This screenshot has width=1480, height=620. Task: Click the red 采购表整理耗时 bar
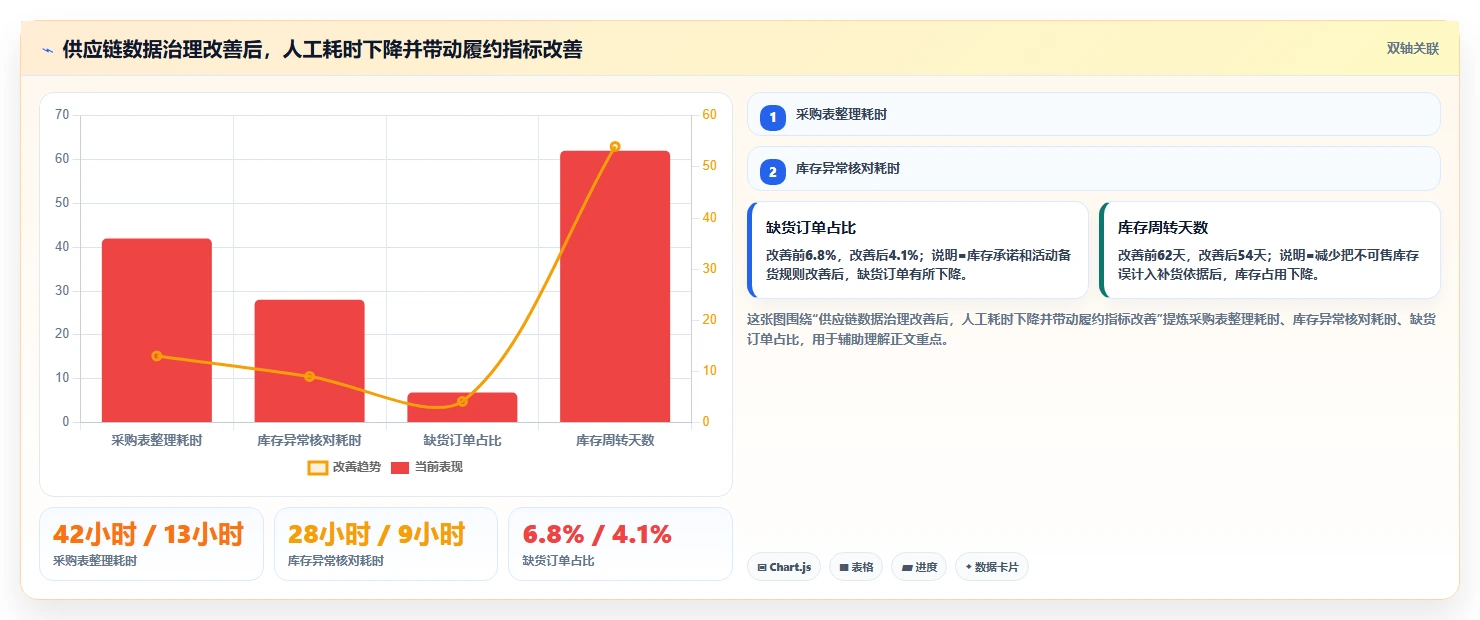tap(157, 330)
